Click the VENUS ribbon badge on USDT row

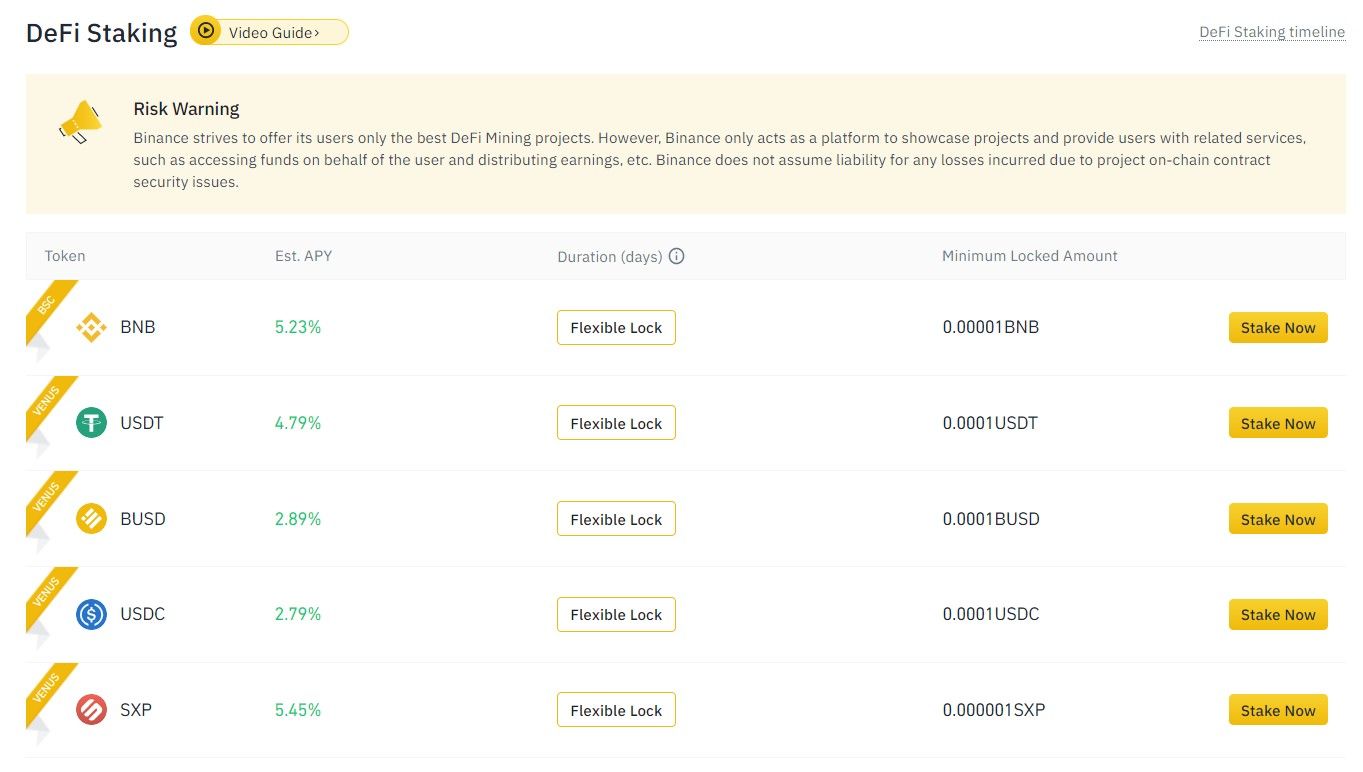47,402
